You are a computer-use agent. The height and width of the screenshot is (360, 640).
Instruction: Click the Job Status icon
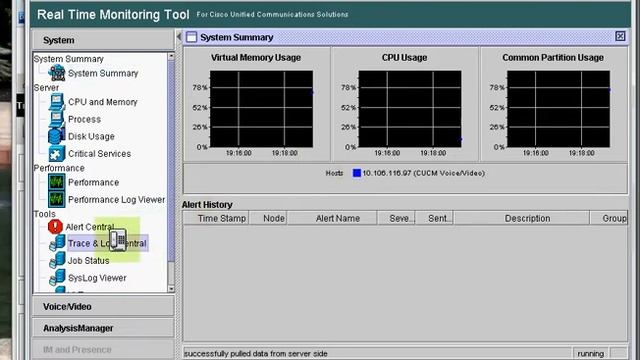tap(57, 260)
